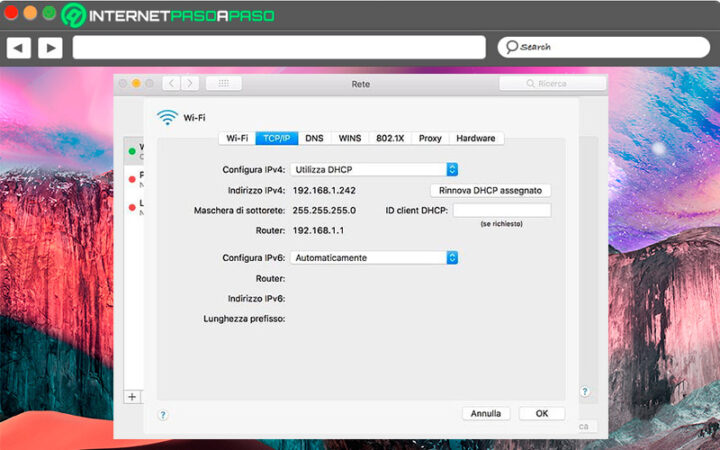Screen dimensions: 720x450
Task: Click the ID client DHCP field
Action: point(501,211)
